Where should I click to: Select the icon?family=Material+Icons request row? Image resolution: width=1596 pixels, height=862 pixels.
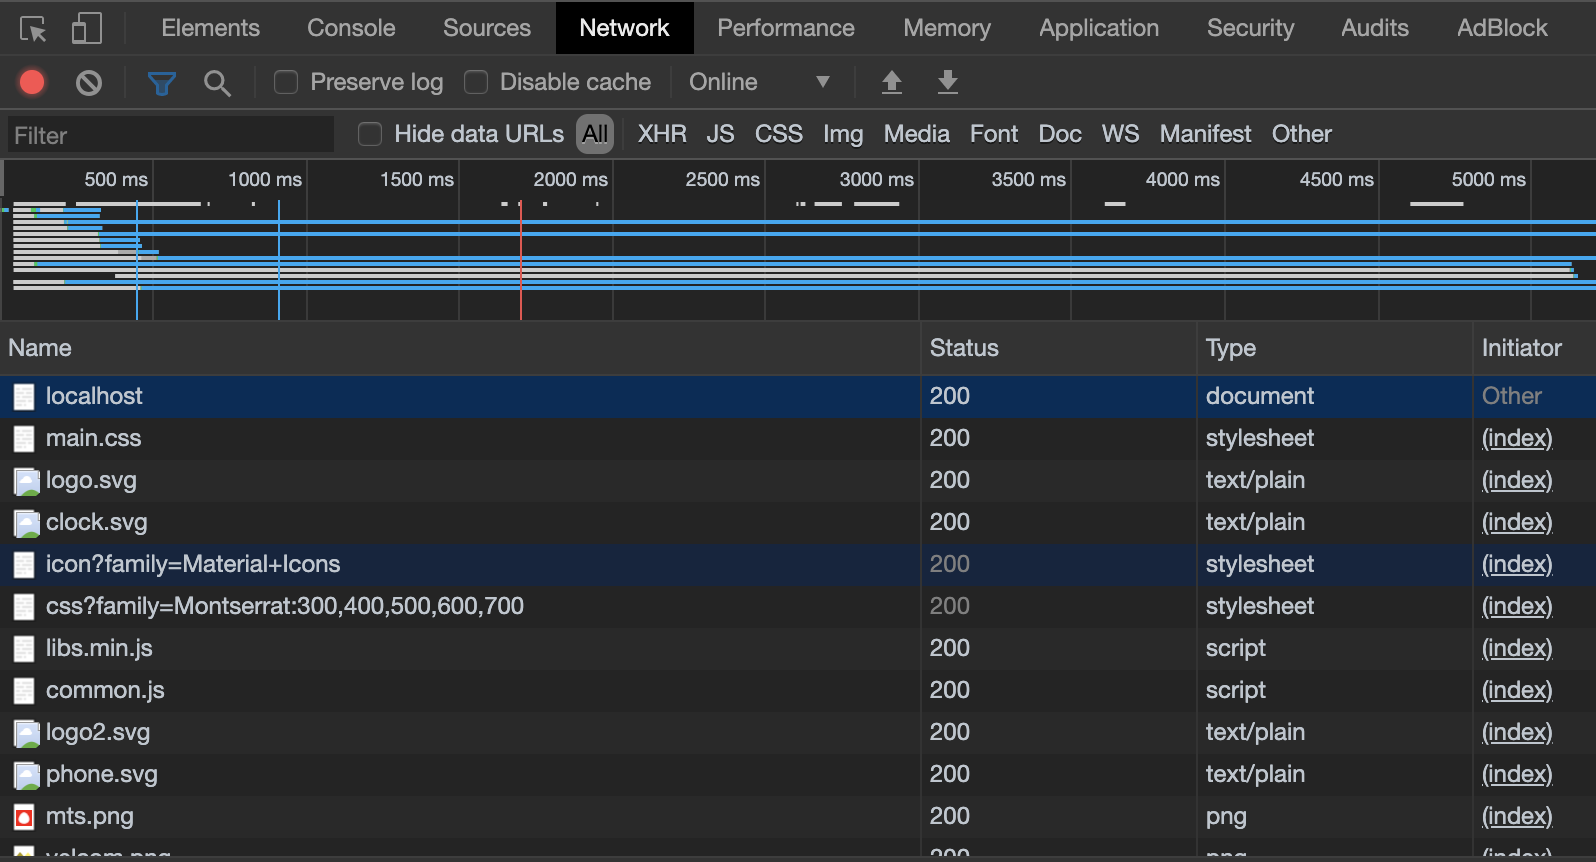(798, 564)
